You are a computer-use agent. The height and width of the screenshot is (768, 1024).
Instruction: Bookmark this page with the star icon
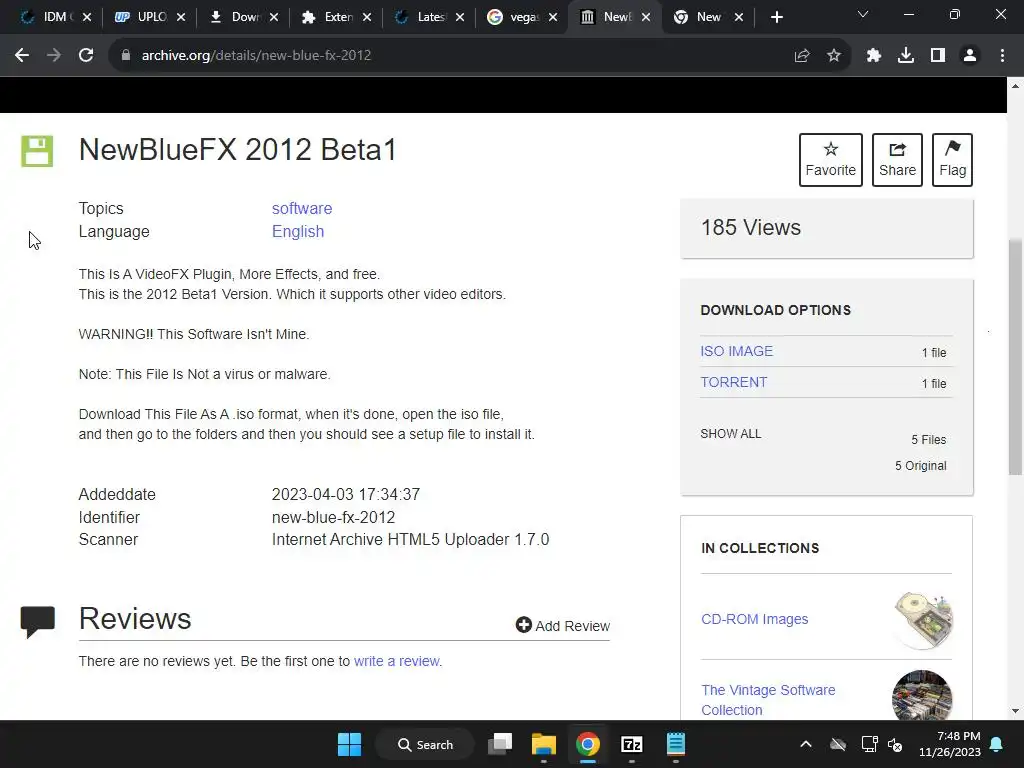point(834,56)
